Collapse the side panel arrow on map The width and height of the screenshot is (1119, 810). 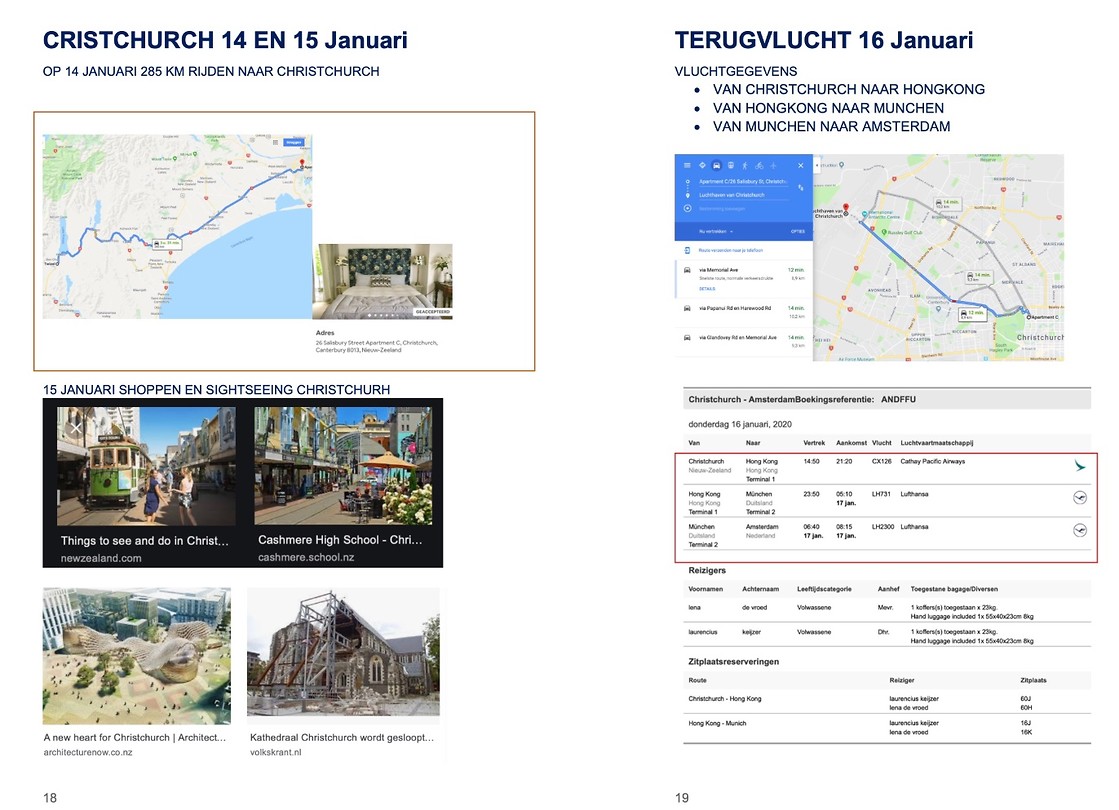pyautogui.click(x=816, y=165)
